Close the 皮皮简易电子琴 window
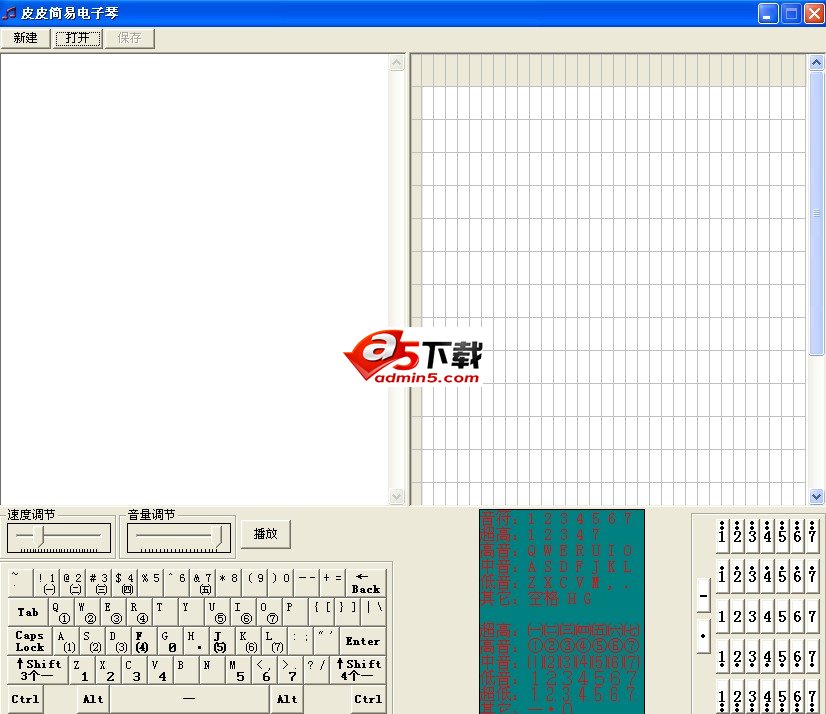This screenshot has width=826, height=714. click(814, 13)
